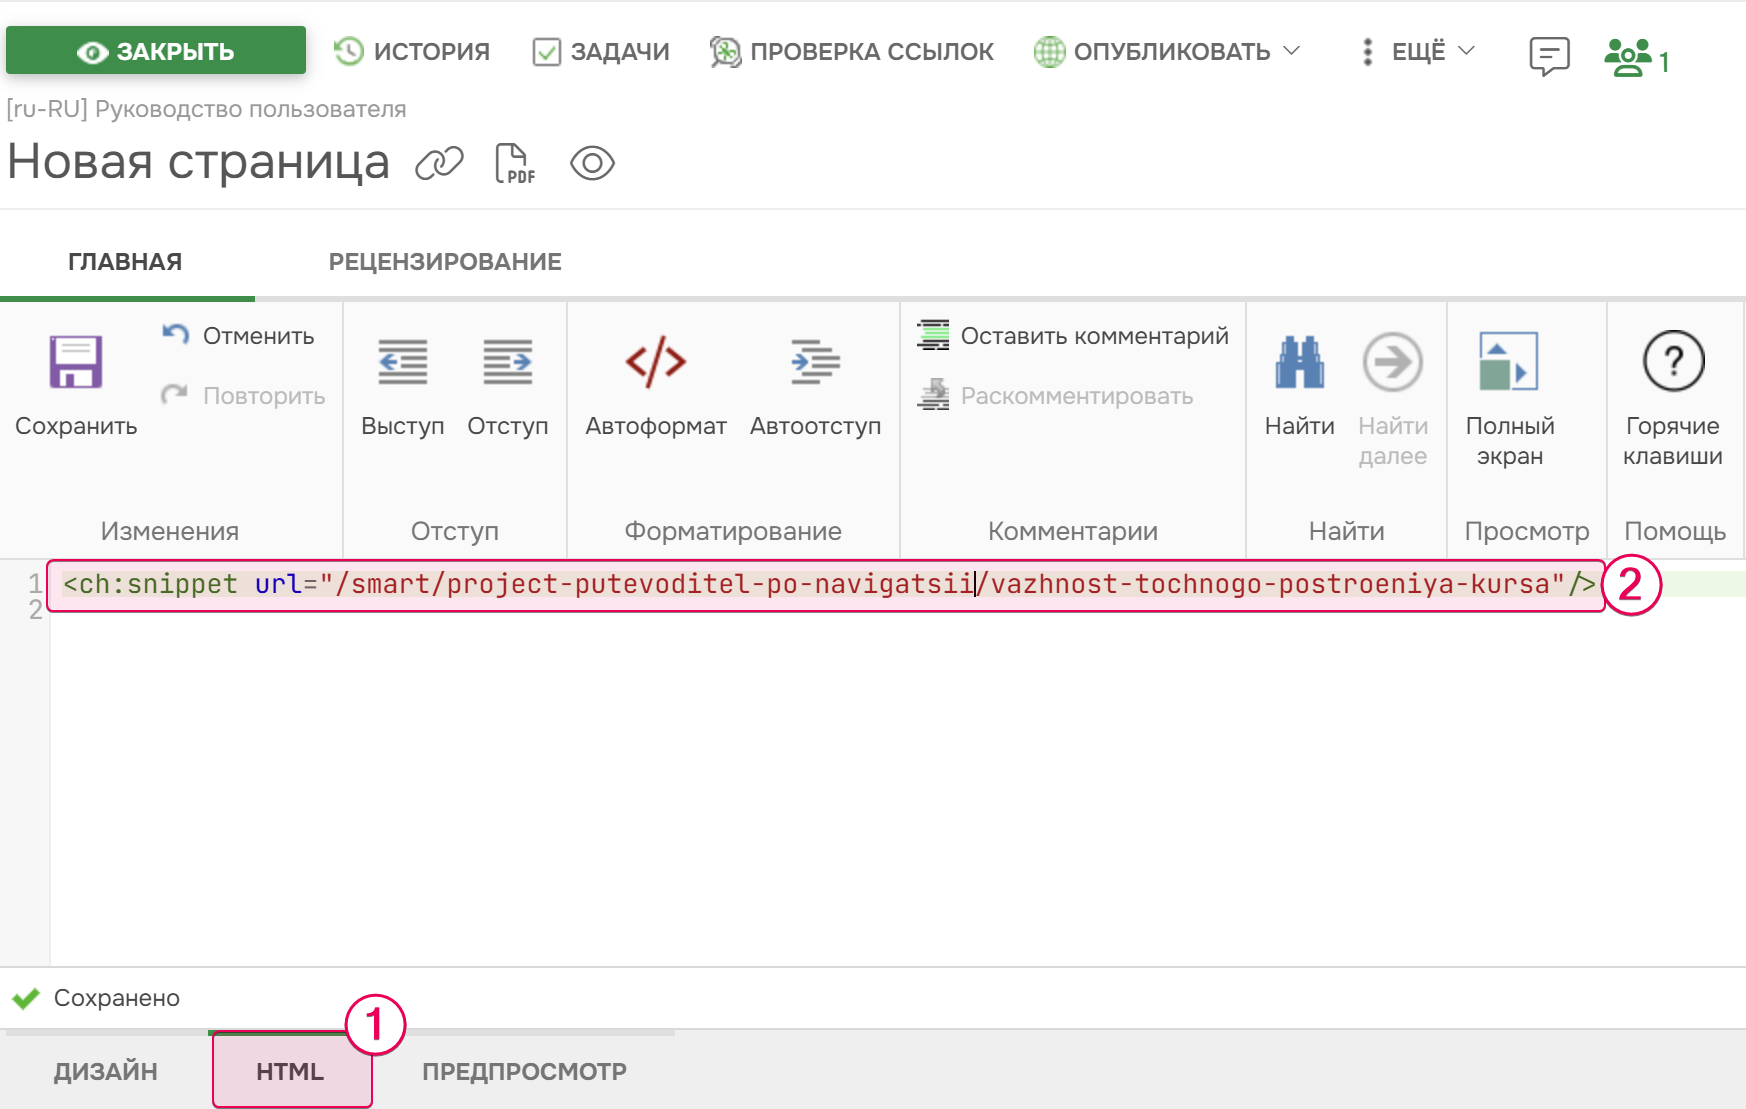Click the Indent (Отступ) icon
1746x1109 pixels.
coord(507,362)
